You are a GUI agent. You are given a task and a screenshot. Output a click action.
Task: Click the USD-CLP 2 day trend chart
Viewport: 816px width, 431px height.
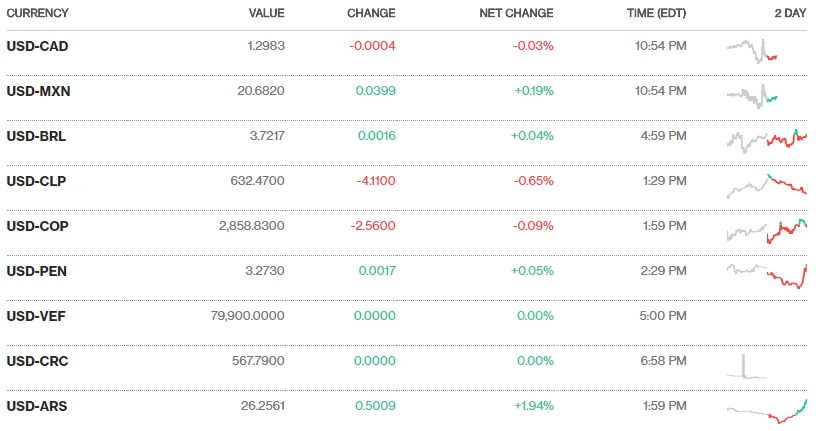(766, 184)
